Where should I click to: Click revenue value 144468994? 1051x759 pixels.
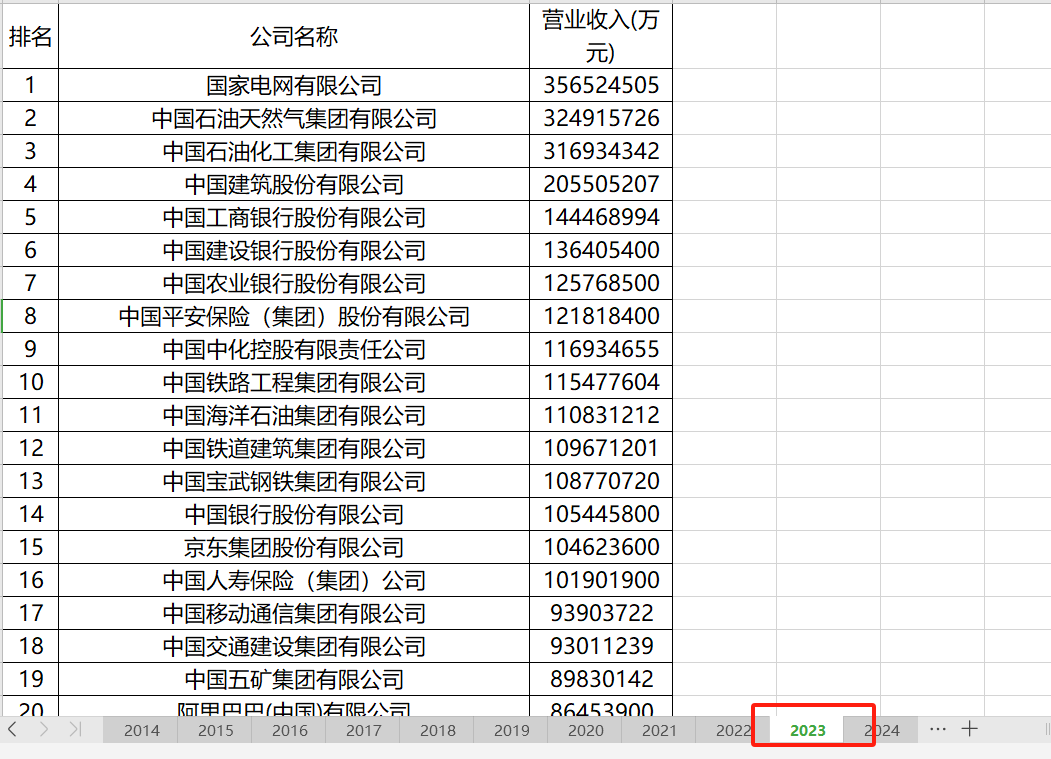click(x=601, y=217)
